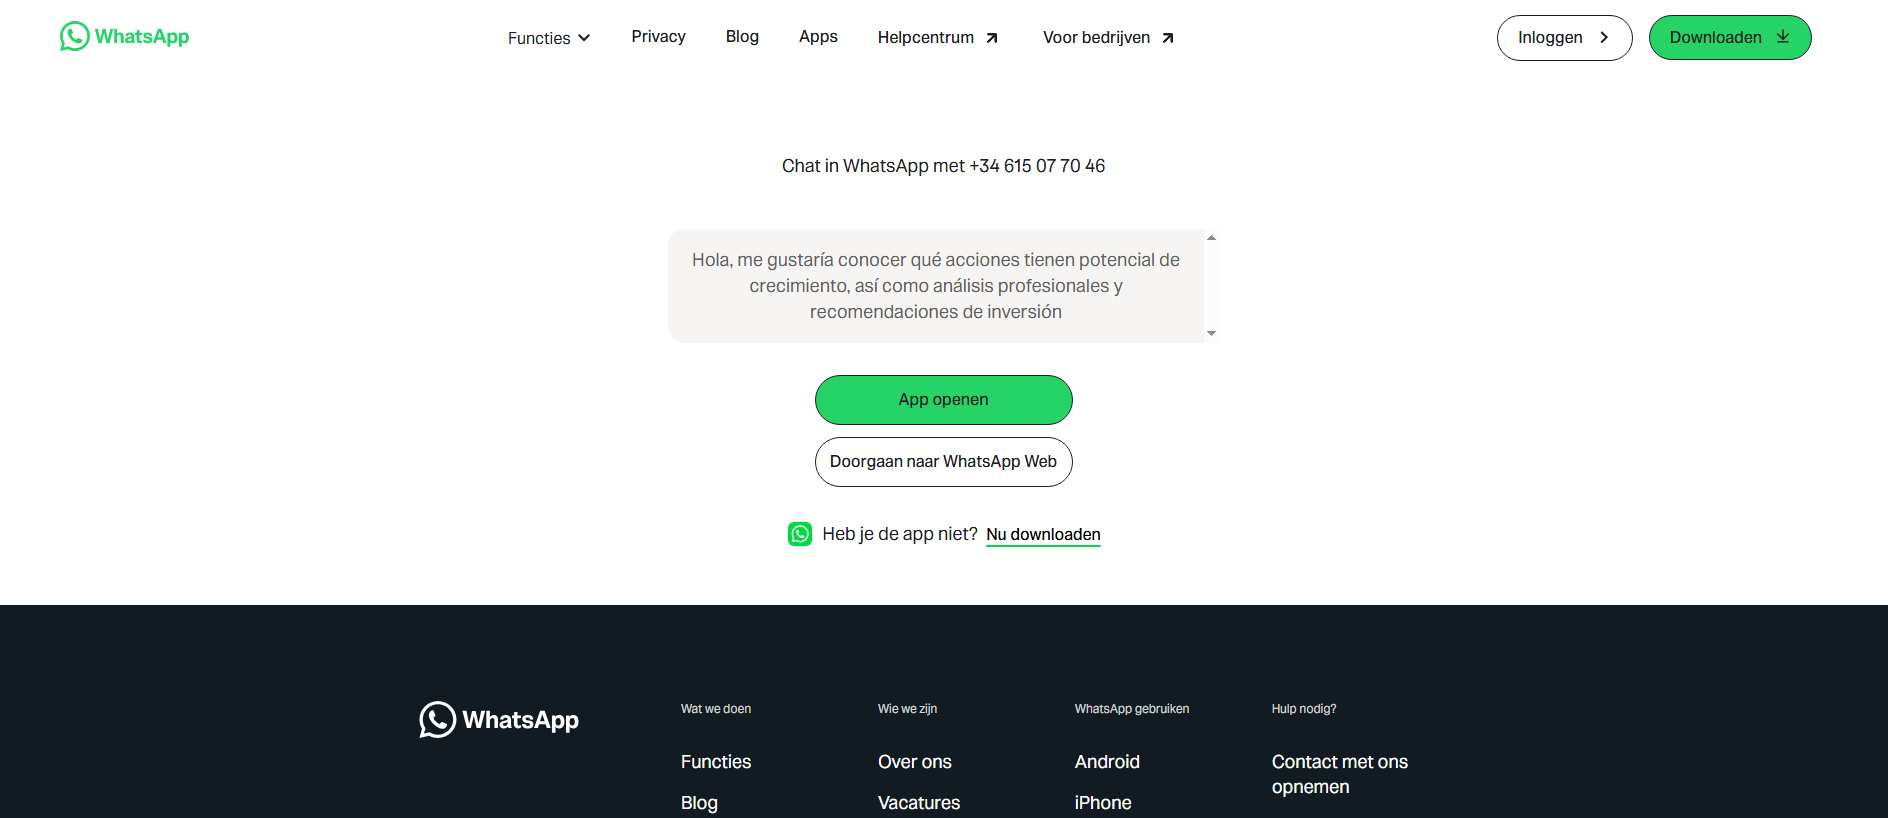Select Apps in the top navigation
Viewport: 1888px width, 818px height.
[818, 37]
